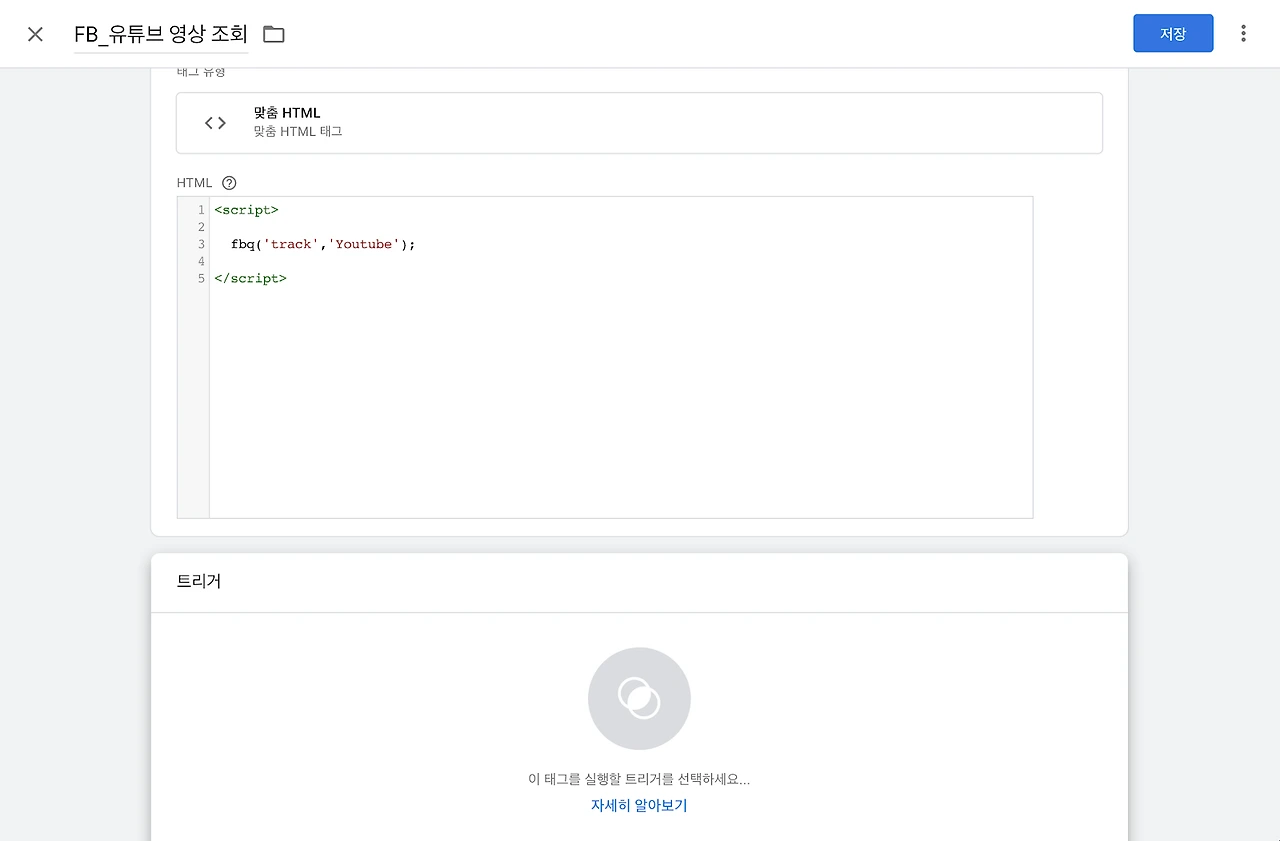Select the 맞춤 HTML tag type card
Screen dimensions: 1280x841
(639, 123)
